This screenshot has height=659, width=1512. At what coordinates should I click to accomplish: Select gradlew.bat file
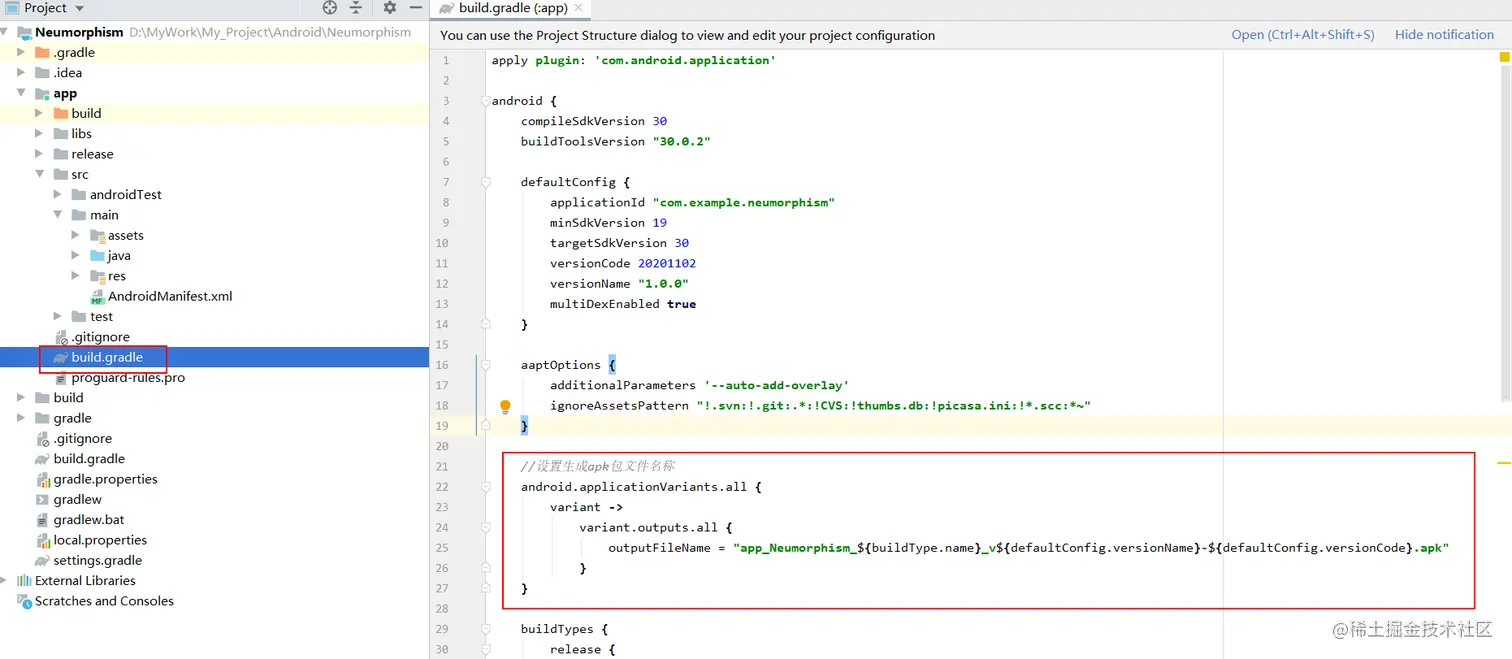click(x=89, y=520)
